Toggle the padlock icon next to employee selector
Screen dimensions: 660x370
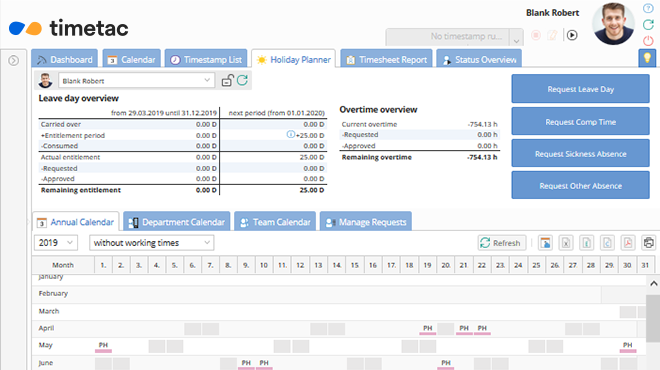(x=227, y=80)
